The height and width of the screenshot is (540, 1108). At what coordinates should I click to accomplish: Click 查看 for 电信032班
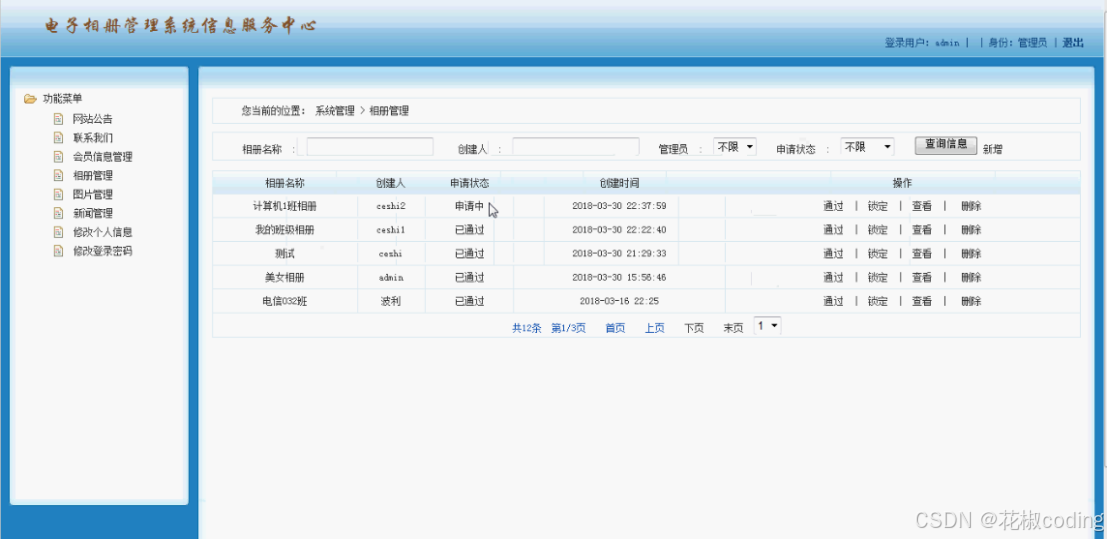click(921, 301)
